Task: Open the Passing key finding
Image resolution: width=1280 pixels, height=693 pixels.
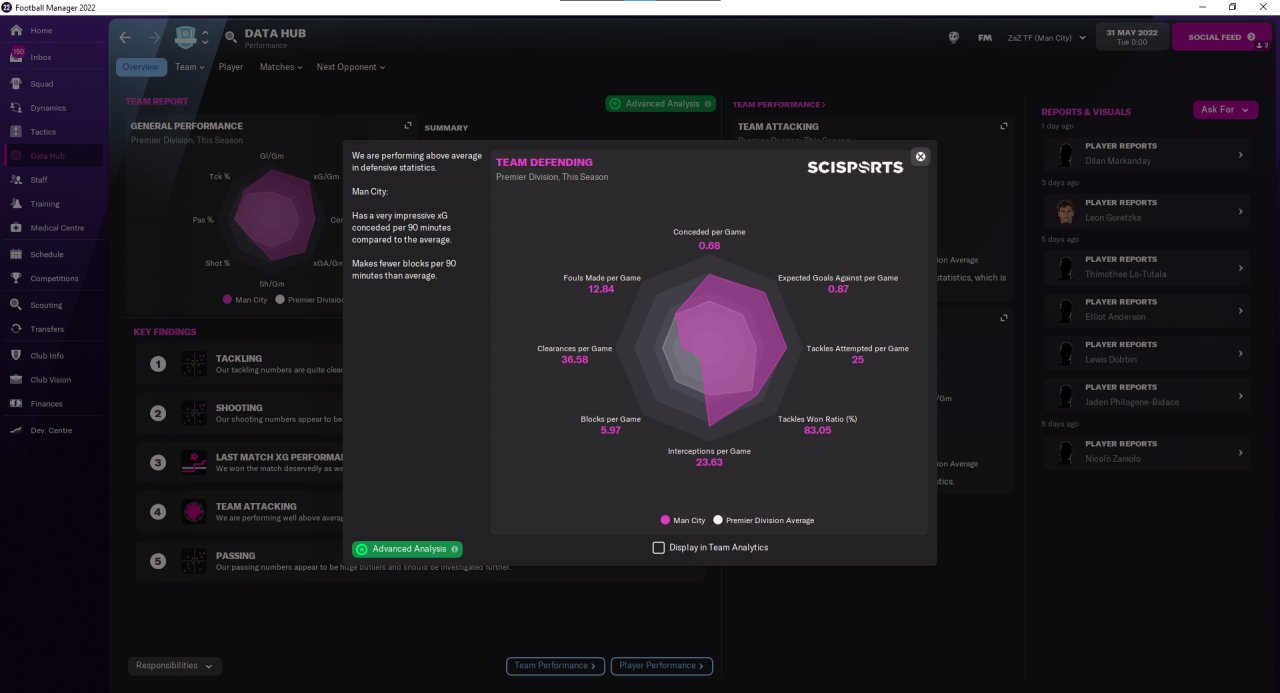Action: [x=420, y=562]
